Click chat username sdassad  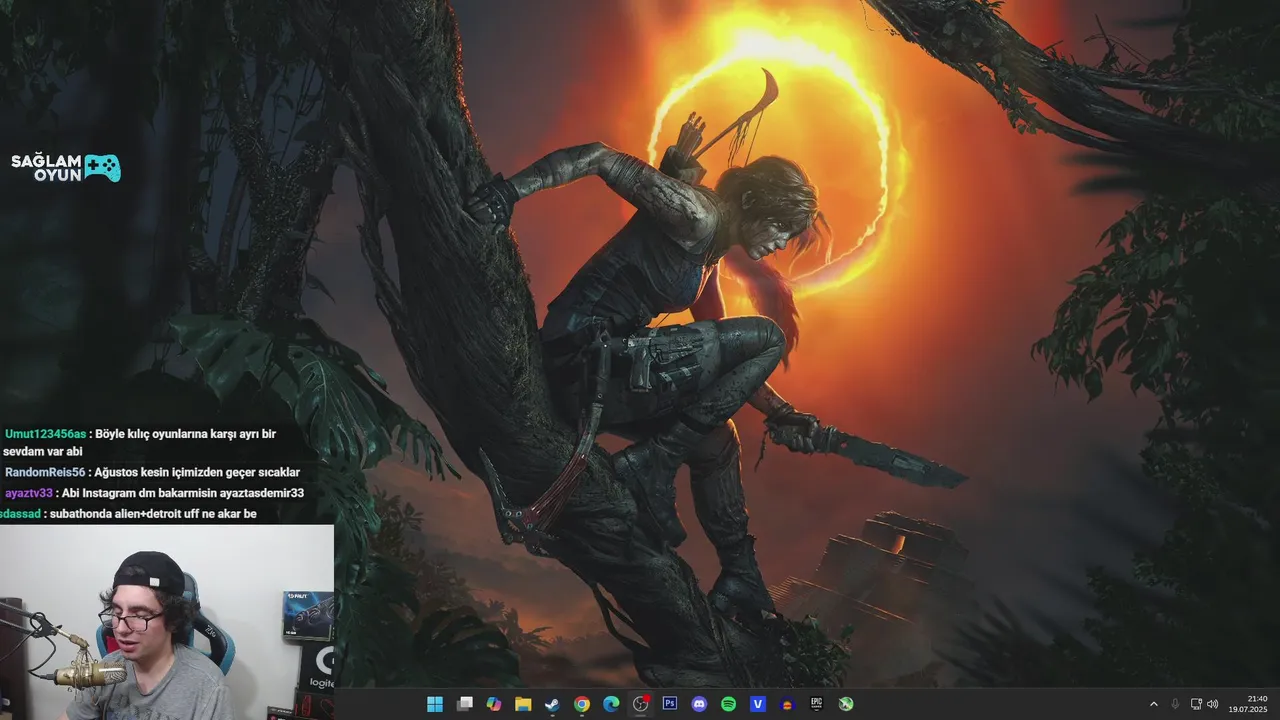coord(20,514)
